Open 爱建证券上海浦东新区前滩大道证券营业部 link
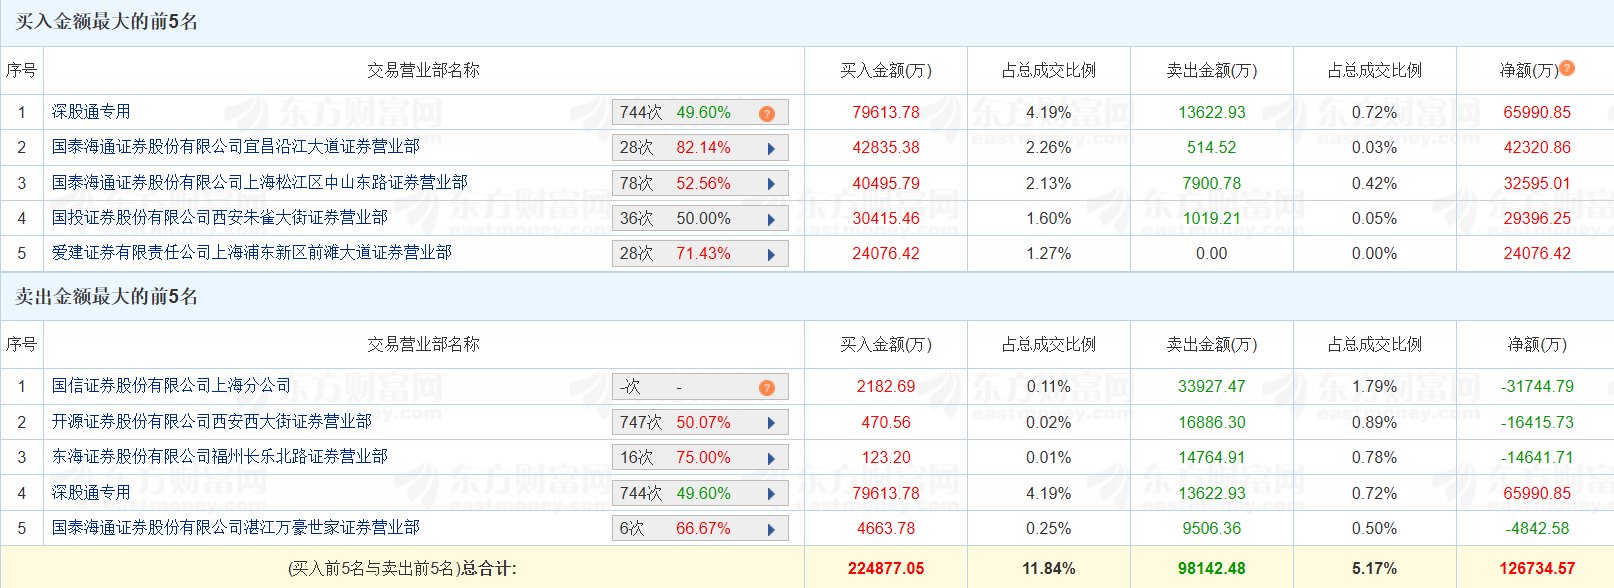The width and height of the screenshot is (1614, 588). tap(252, 253)
